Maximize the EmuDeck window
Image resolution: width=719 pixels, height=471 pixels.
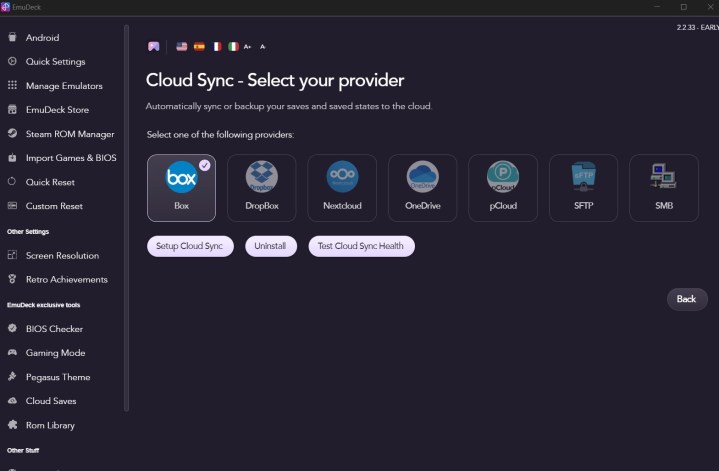pyautogui.click(x=684, y=7)
